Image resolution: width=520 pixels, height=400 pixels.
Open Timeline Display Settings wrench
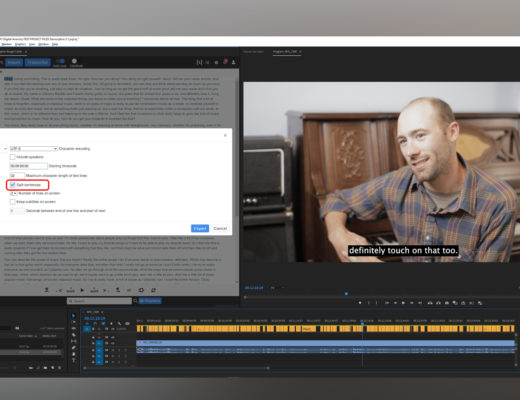119,324
